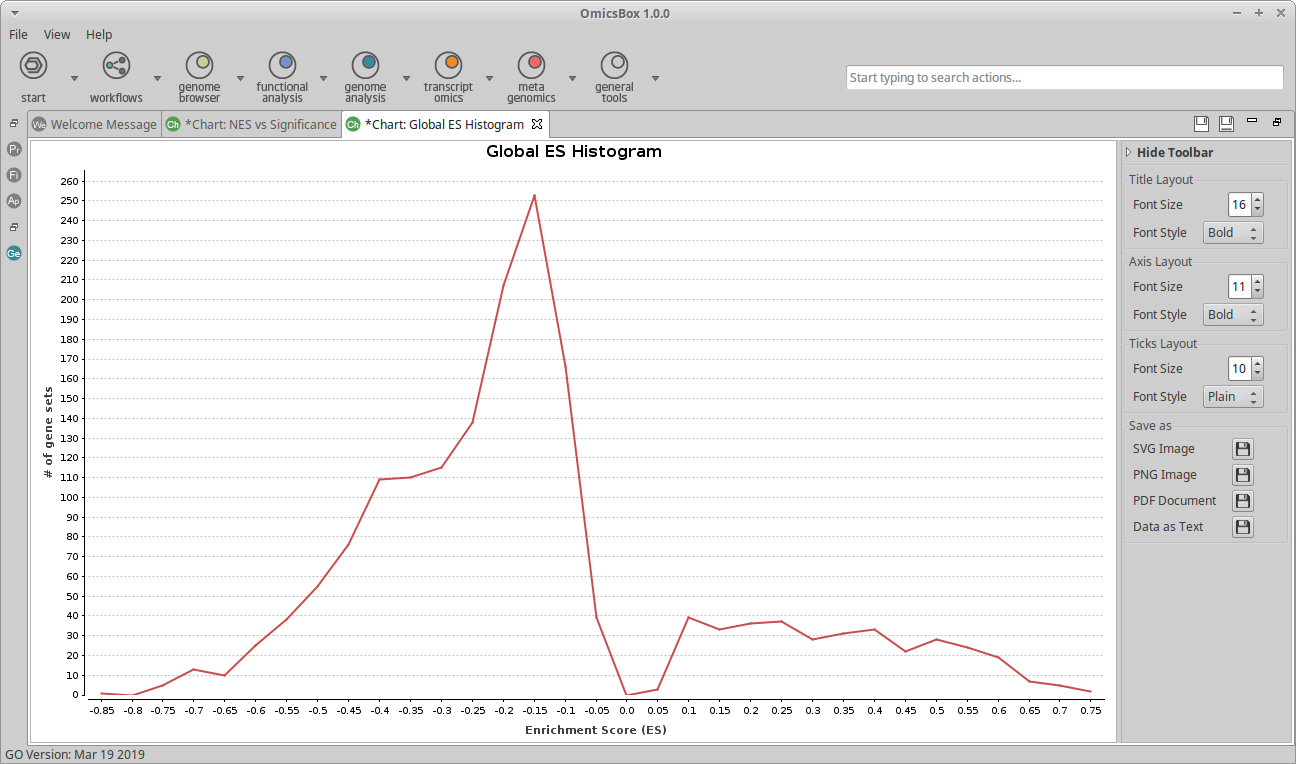1296x764 pixels.
Task: Open the workflows toolbar icon
Action: tap(116, 66)
